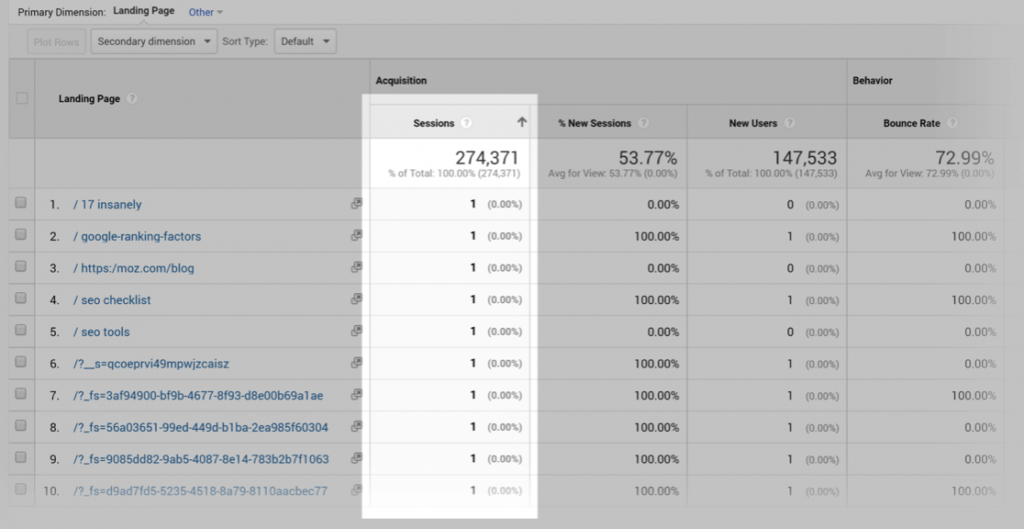Click the New Users help icon
This screenshot has width=1024, height=529.
coord(789,123)
